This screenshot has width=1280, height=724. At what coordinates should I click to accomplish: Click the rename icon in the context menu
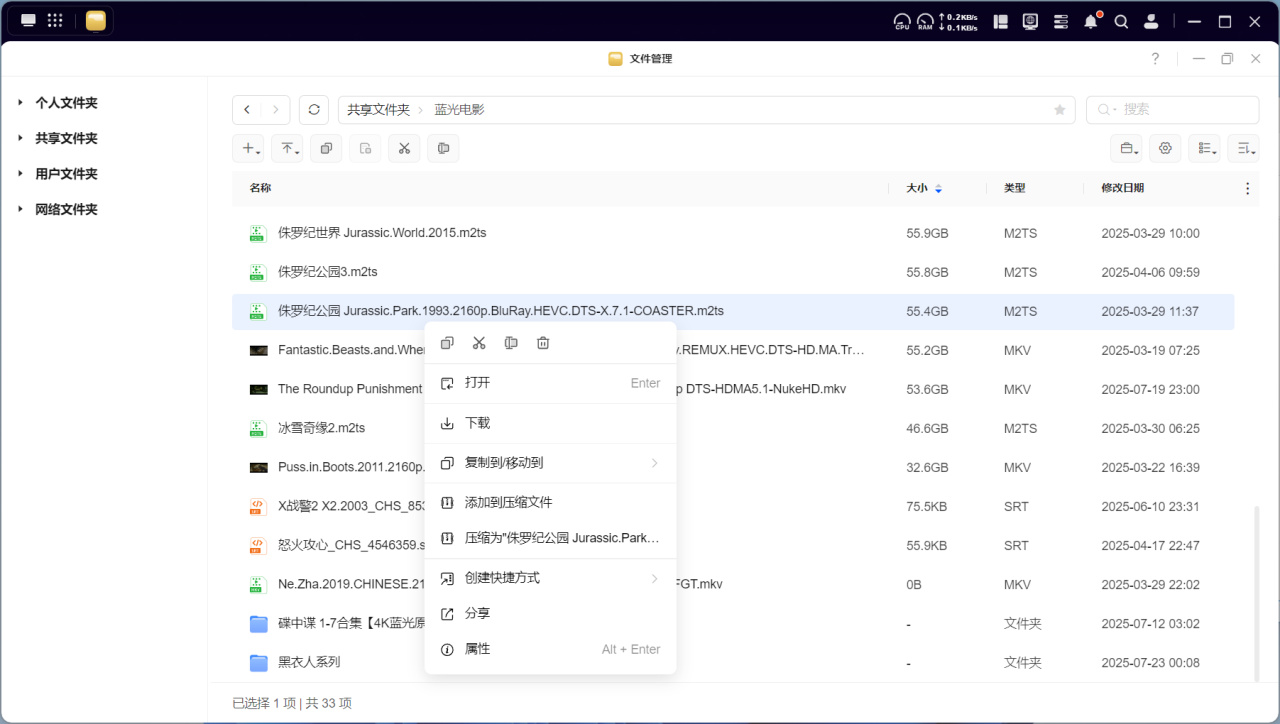point(511,343)
